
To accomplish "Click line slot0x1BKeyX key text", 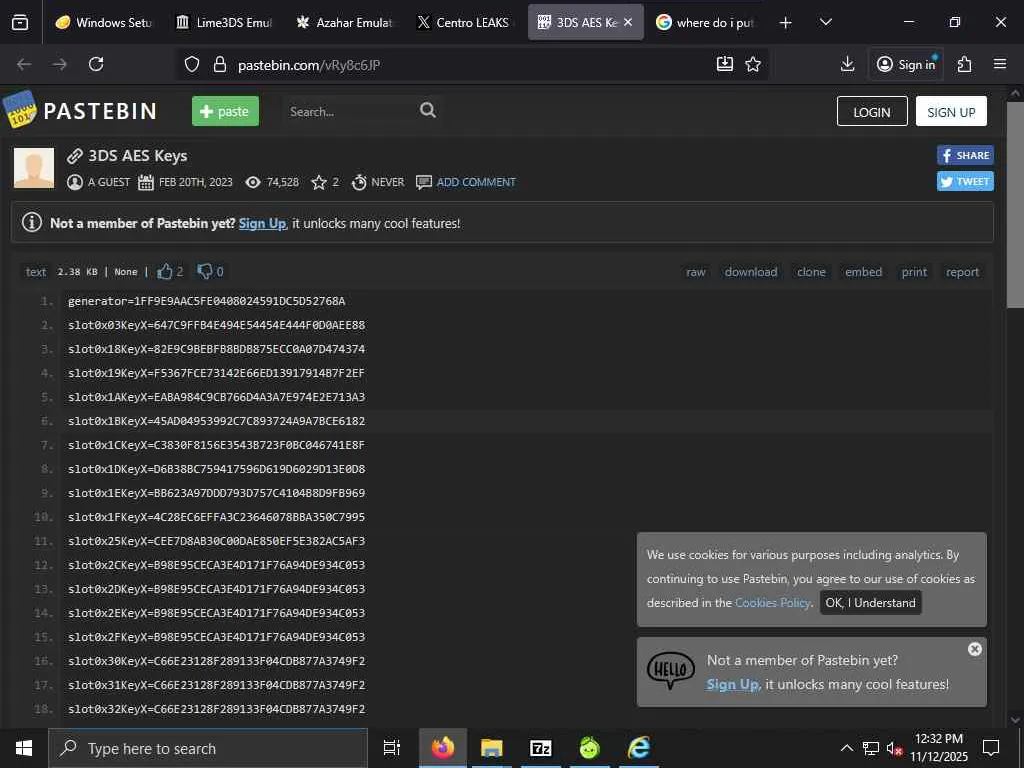I will point(216,421).
